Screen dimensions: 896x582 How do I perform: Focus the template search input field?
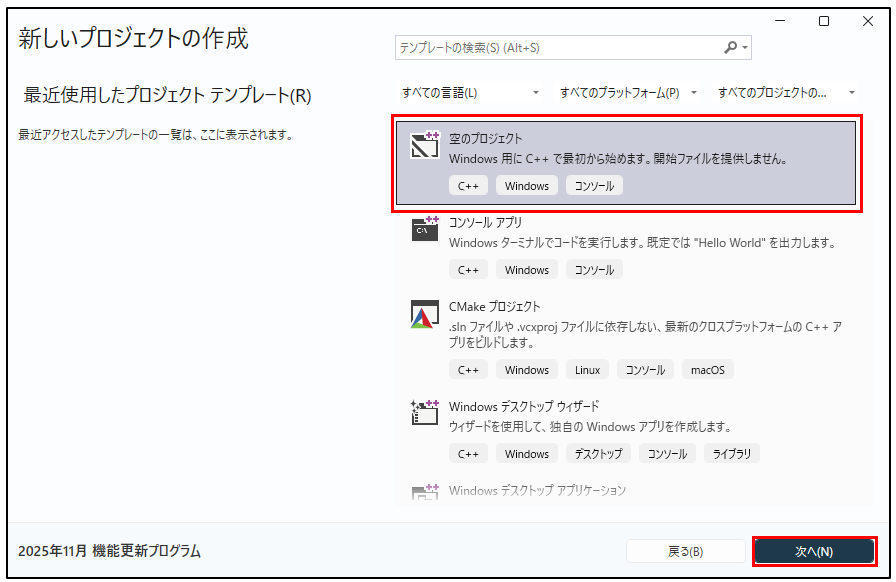point(555,47)
